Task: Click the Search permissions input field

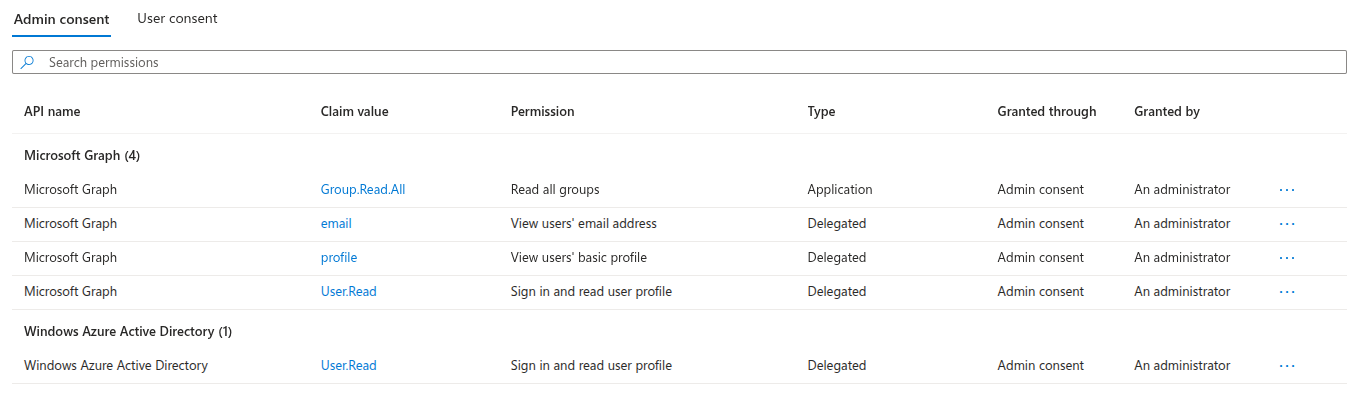Action: click(x=680, y=62)
